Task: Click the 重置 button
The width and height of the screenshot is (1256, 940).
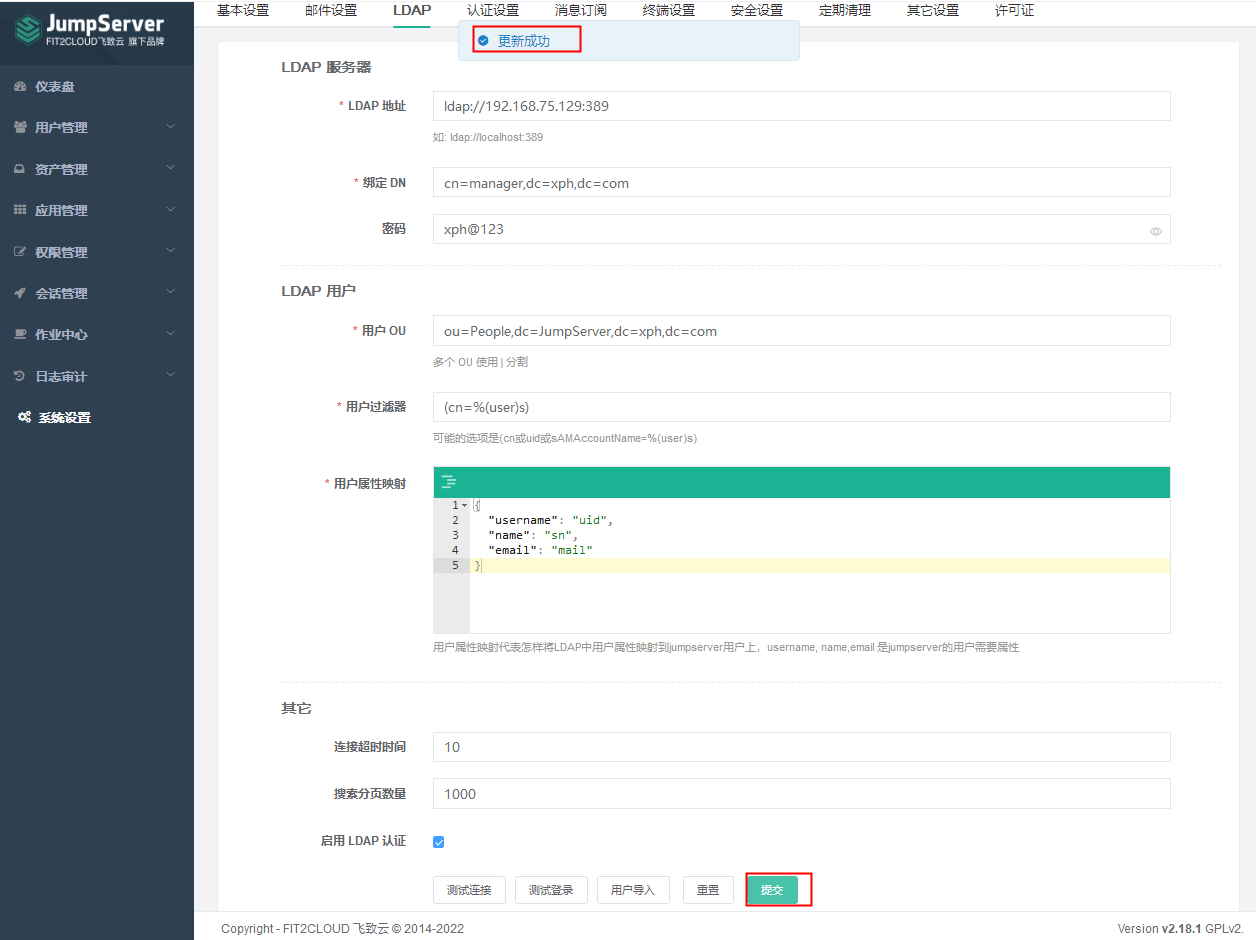Action: [708, 890]
